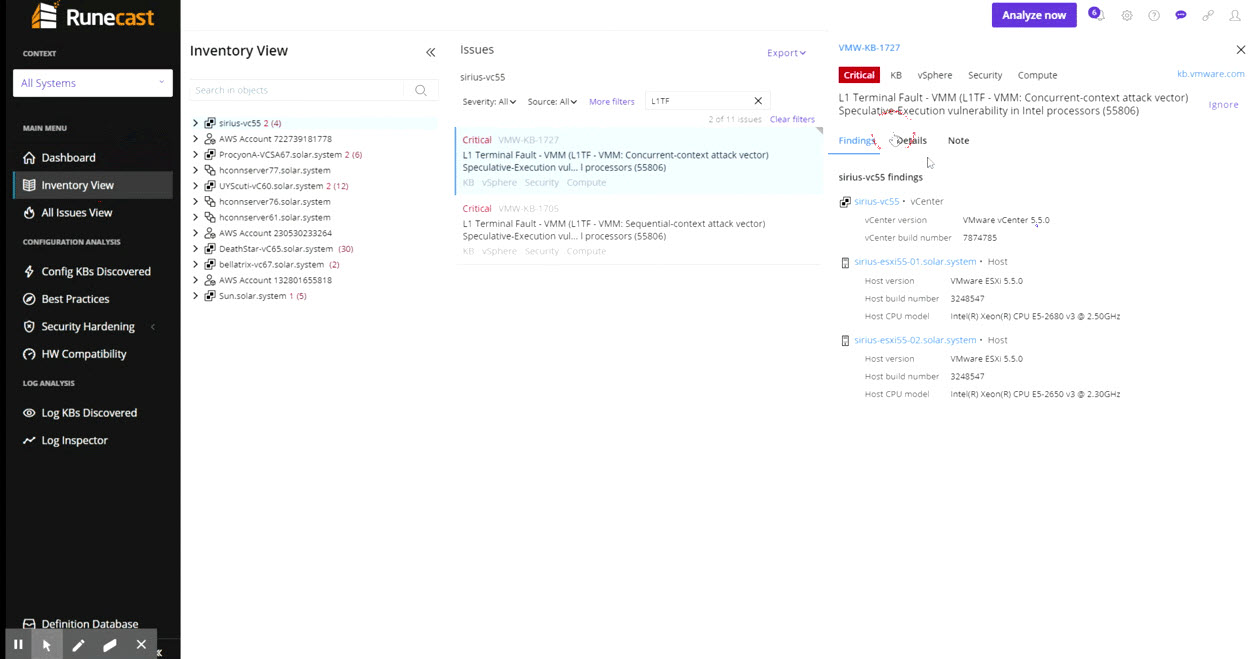
Task: Click the search magnifier in Inventory View
Action: click(x=421, y=90)
